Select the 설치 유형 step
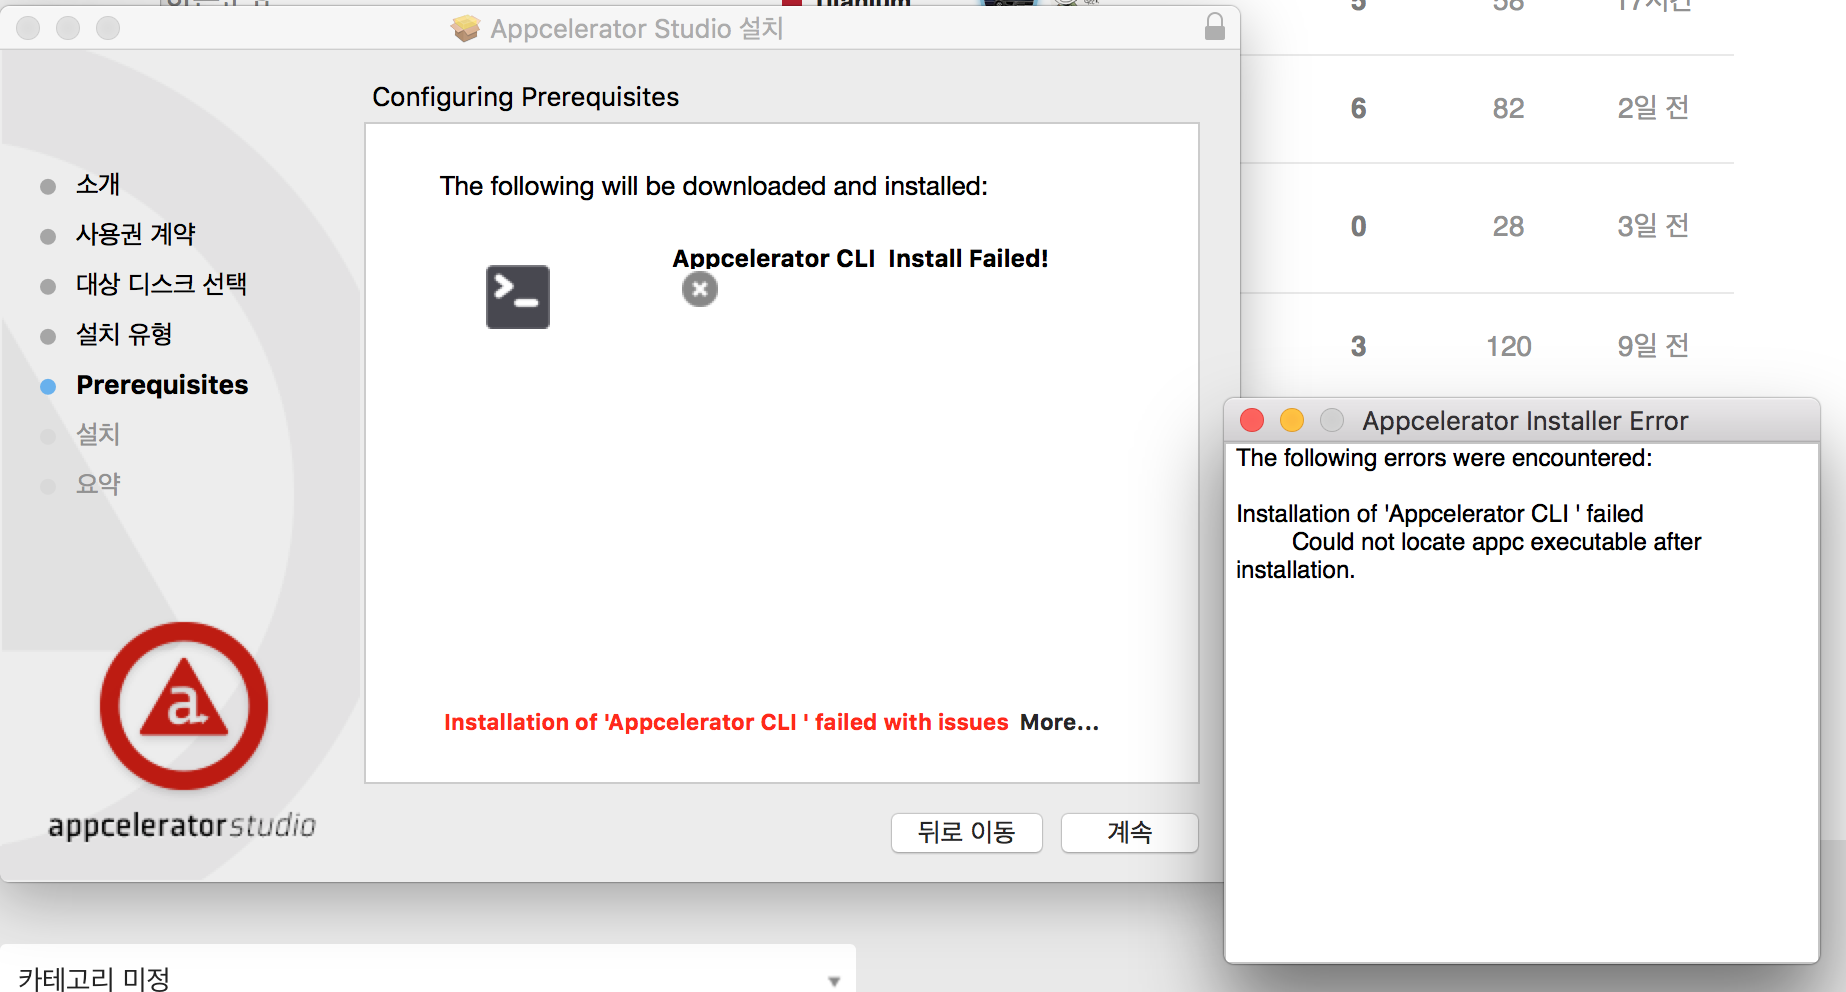1846x992 pixels. [124, 335]
